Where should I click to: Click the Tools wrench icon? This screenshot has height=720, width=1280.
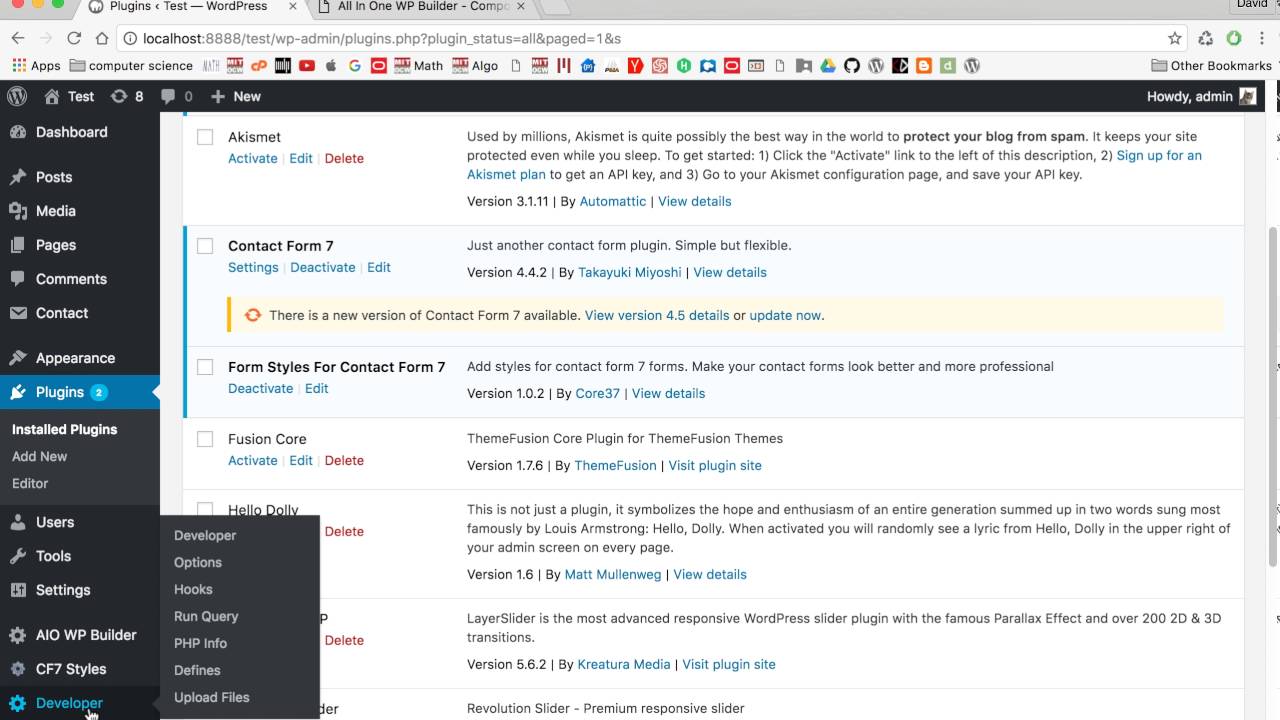click(18, 556)
